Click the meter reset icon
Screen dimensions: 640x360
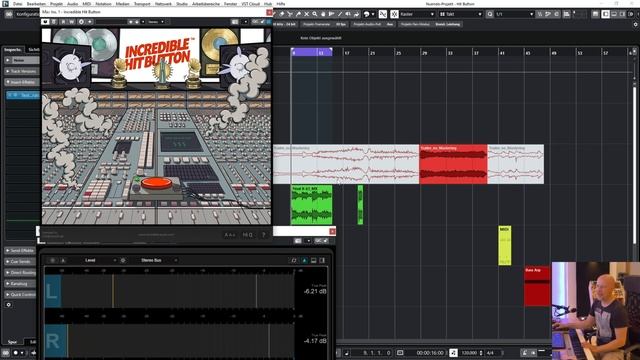click(294, 260)
